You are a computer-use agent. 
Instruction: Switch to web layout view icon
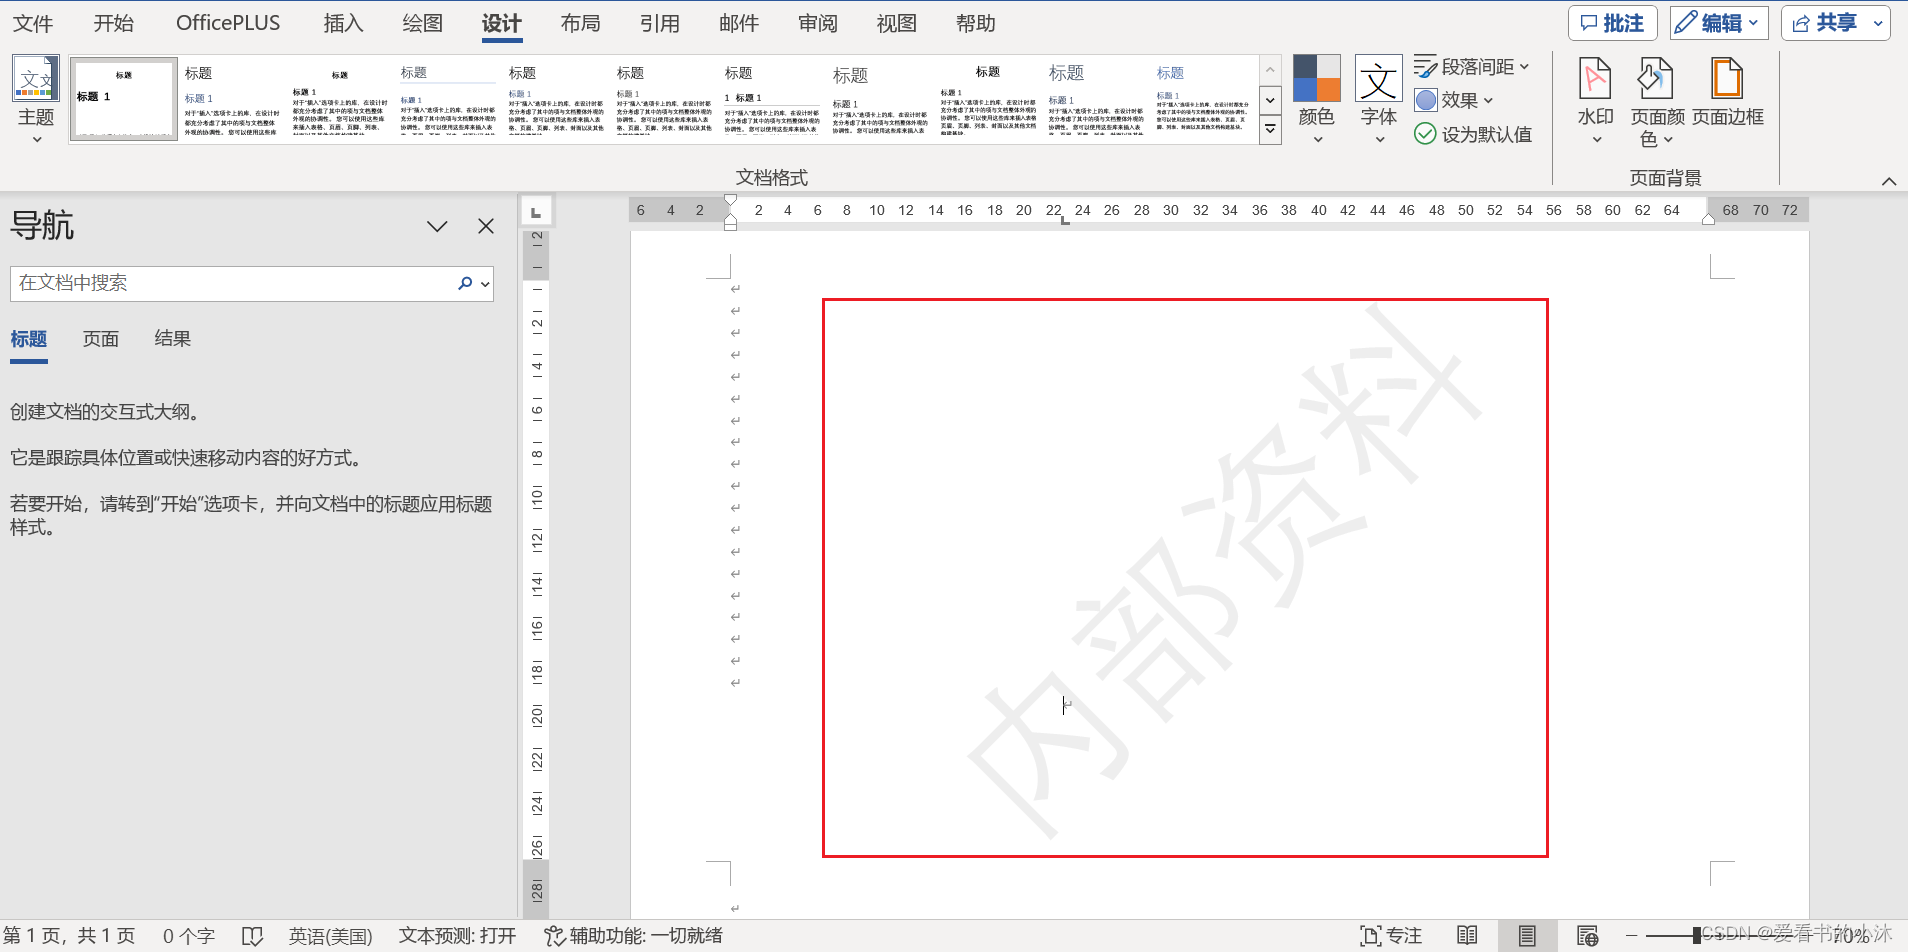pos(1587,936)
